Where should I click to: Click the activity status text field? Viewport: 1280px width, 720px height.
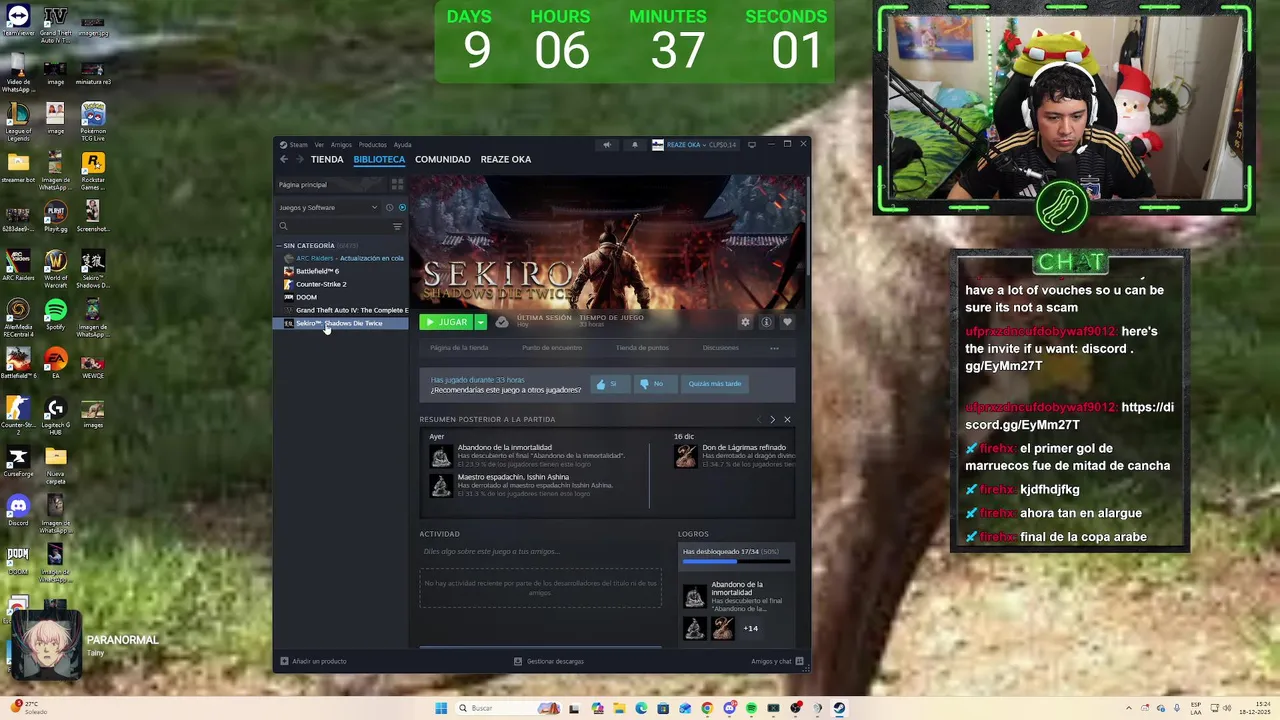(x=540, y=551)
